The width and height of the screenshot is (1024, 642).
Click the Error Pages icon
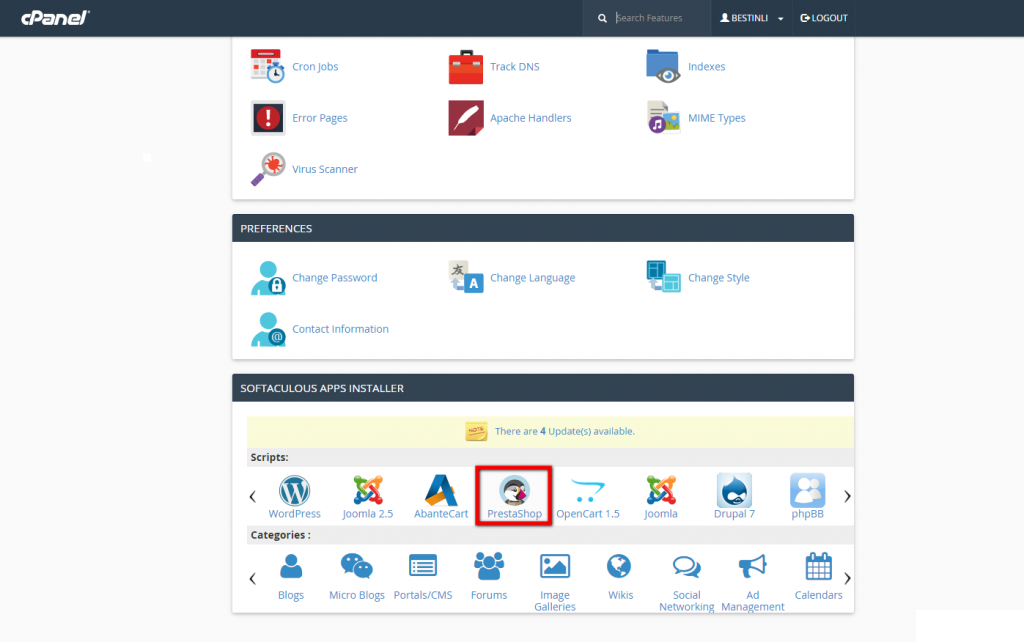click(x=268, y=118)
